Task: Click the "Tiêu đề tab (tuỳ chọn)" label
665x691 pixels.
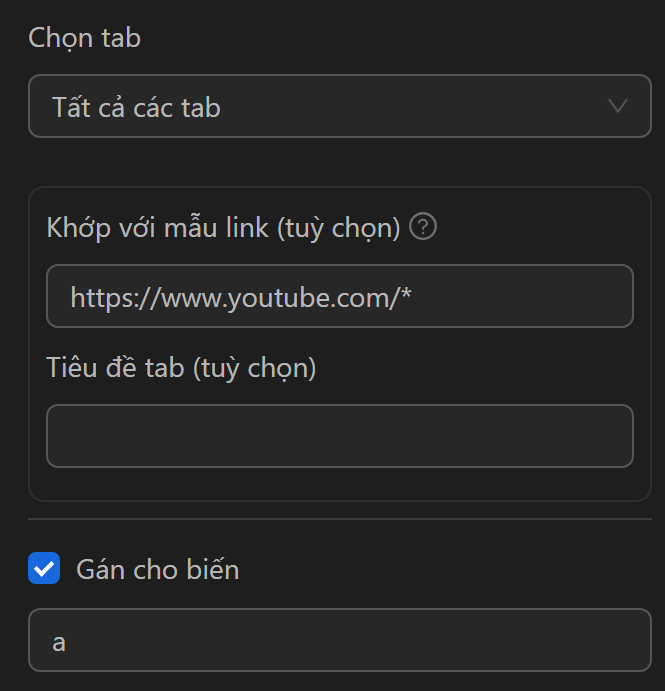Action: click(181, 368)
